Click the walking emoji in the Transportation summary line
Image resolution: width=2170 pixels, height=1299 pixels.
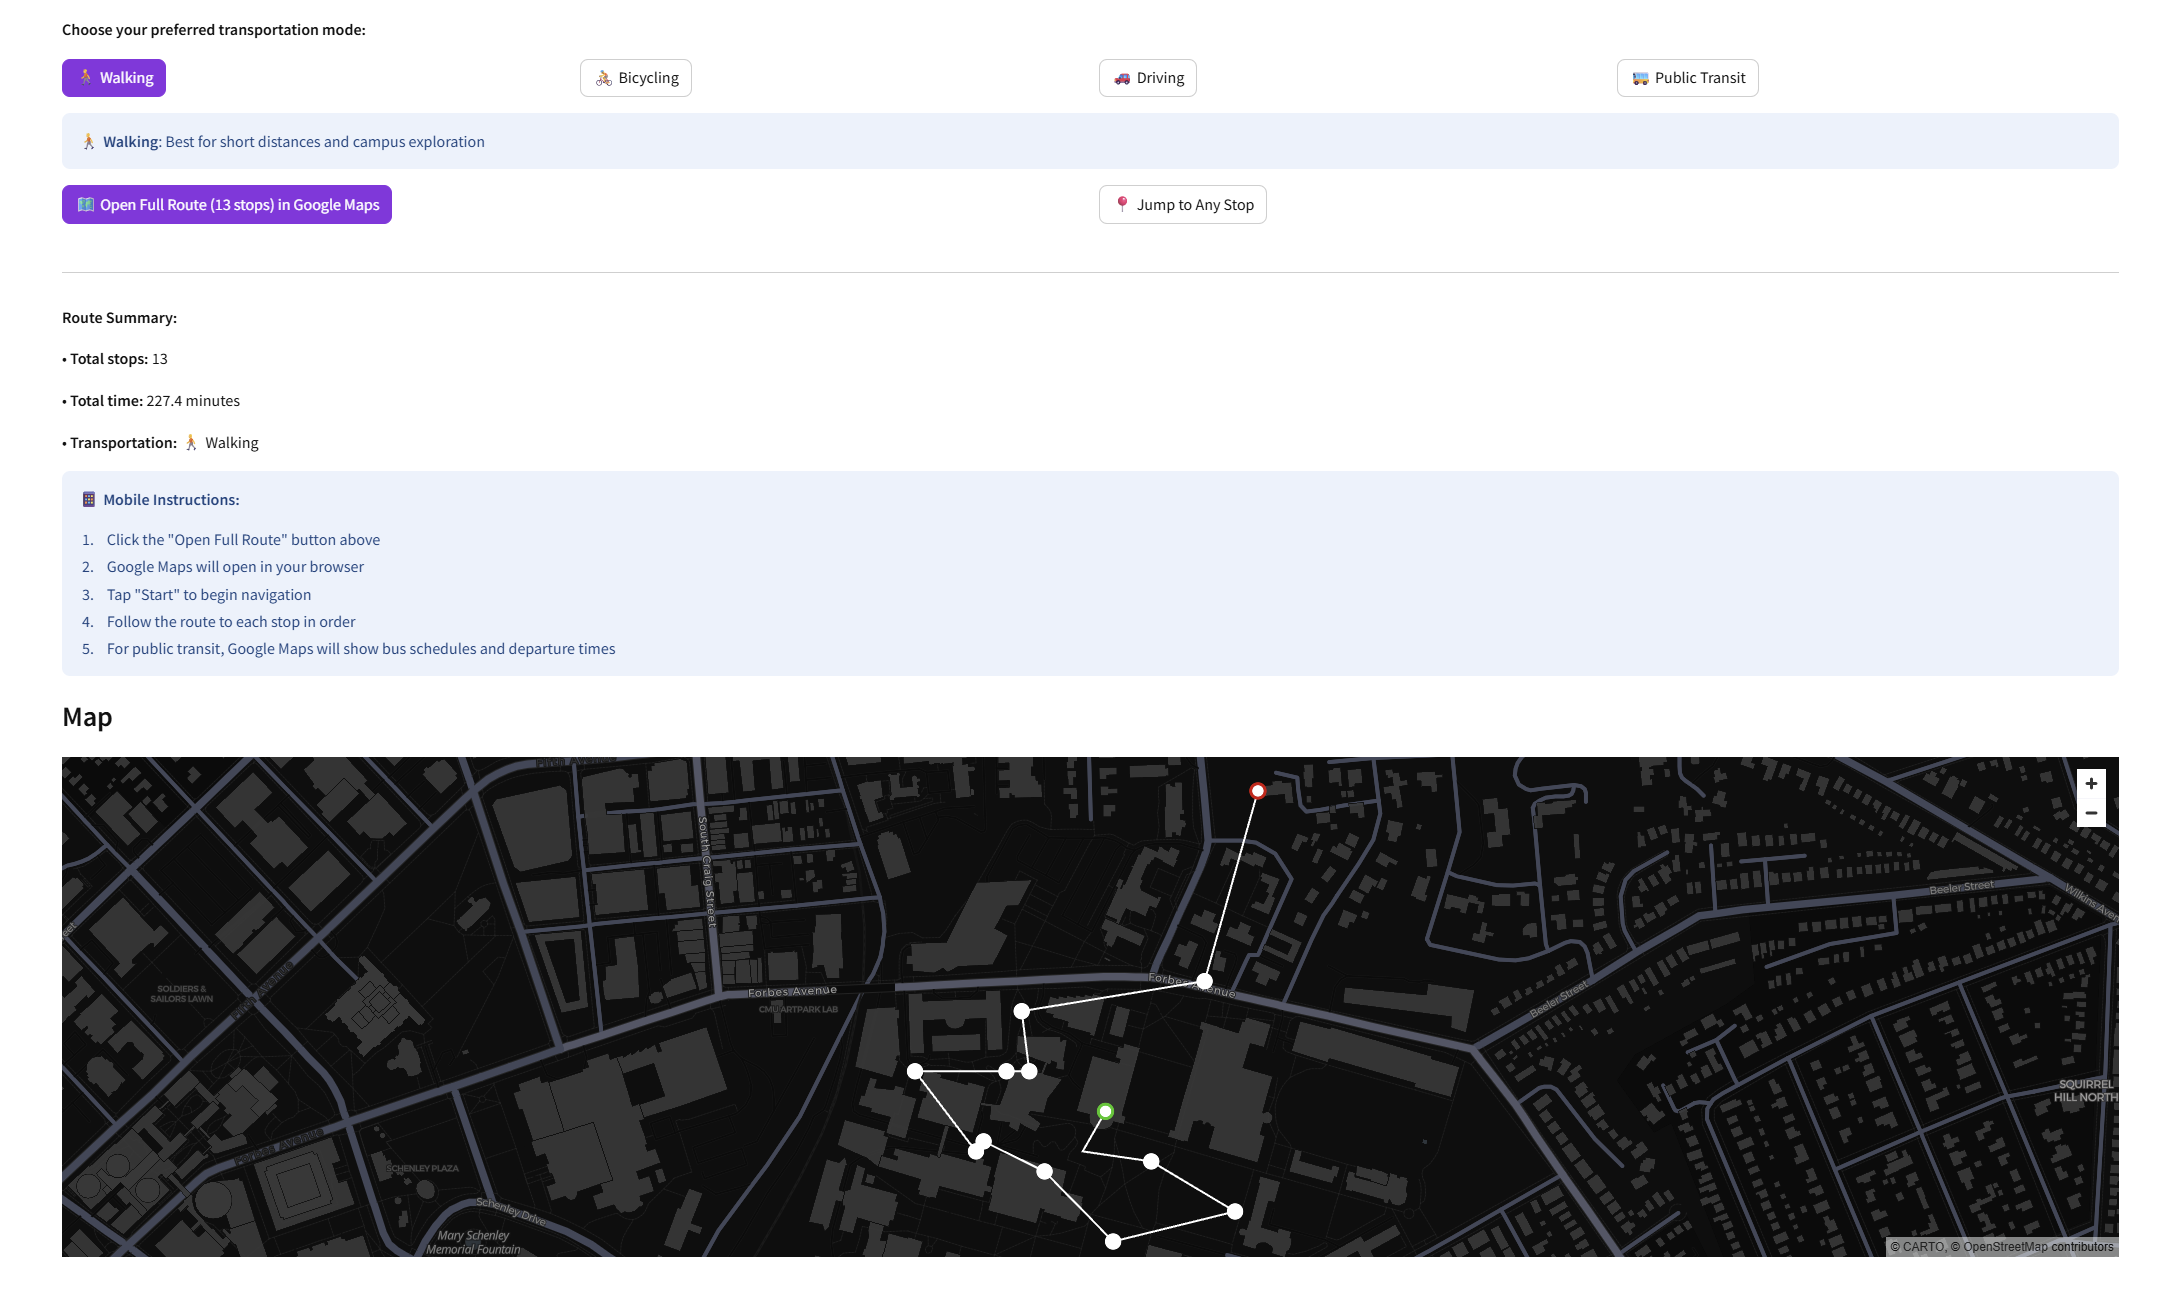tap(190, 442)
